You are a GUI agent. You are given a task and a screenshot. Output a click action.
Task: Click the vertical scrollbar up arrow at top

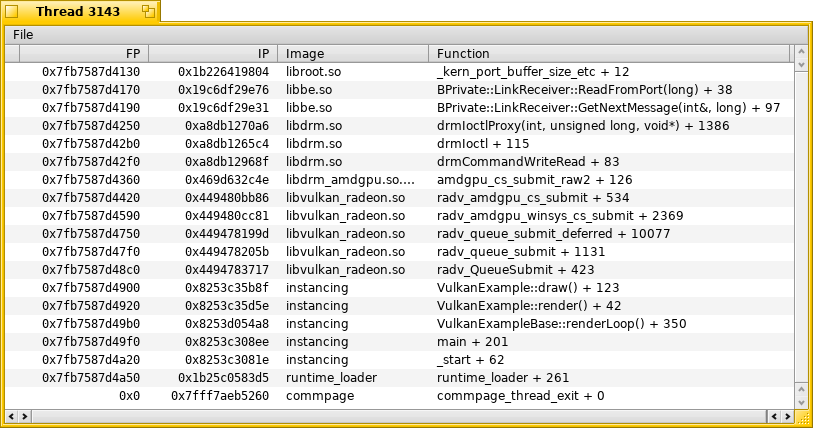(801, 52)
